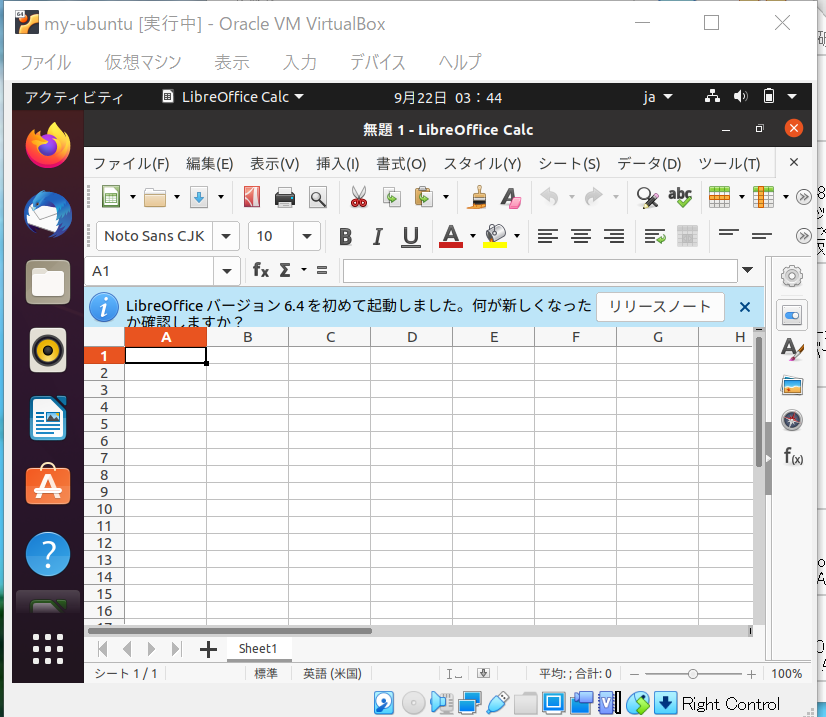Open Paste options dropdown arrow
The image size is (826, 717).
click(x=446, y=198)
